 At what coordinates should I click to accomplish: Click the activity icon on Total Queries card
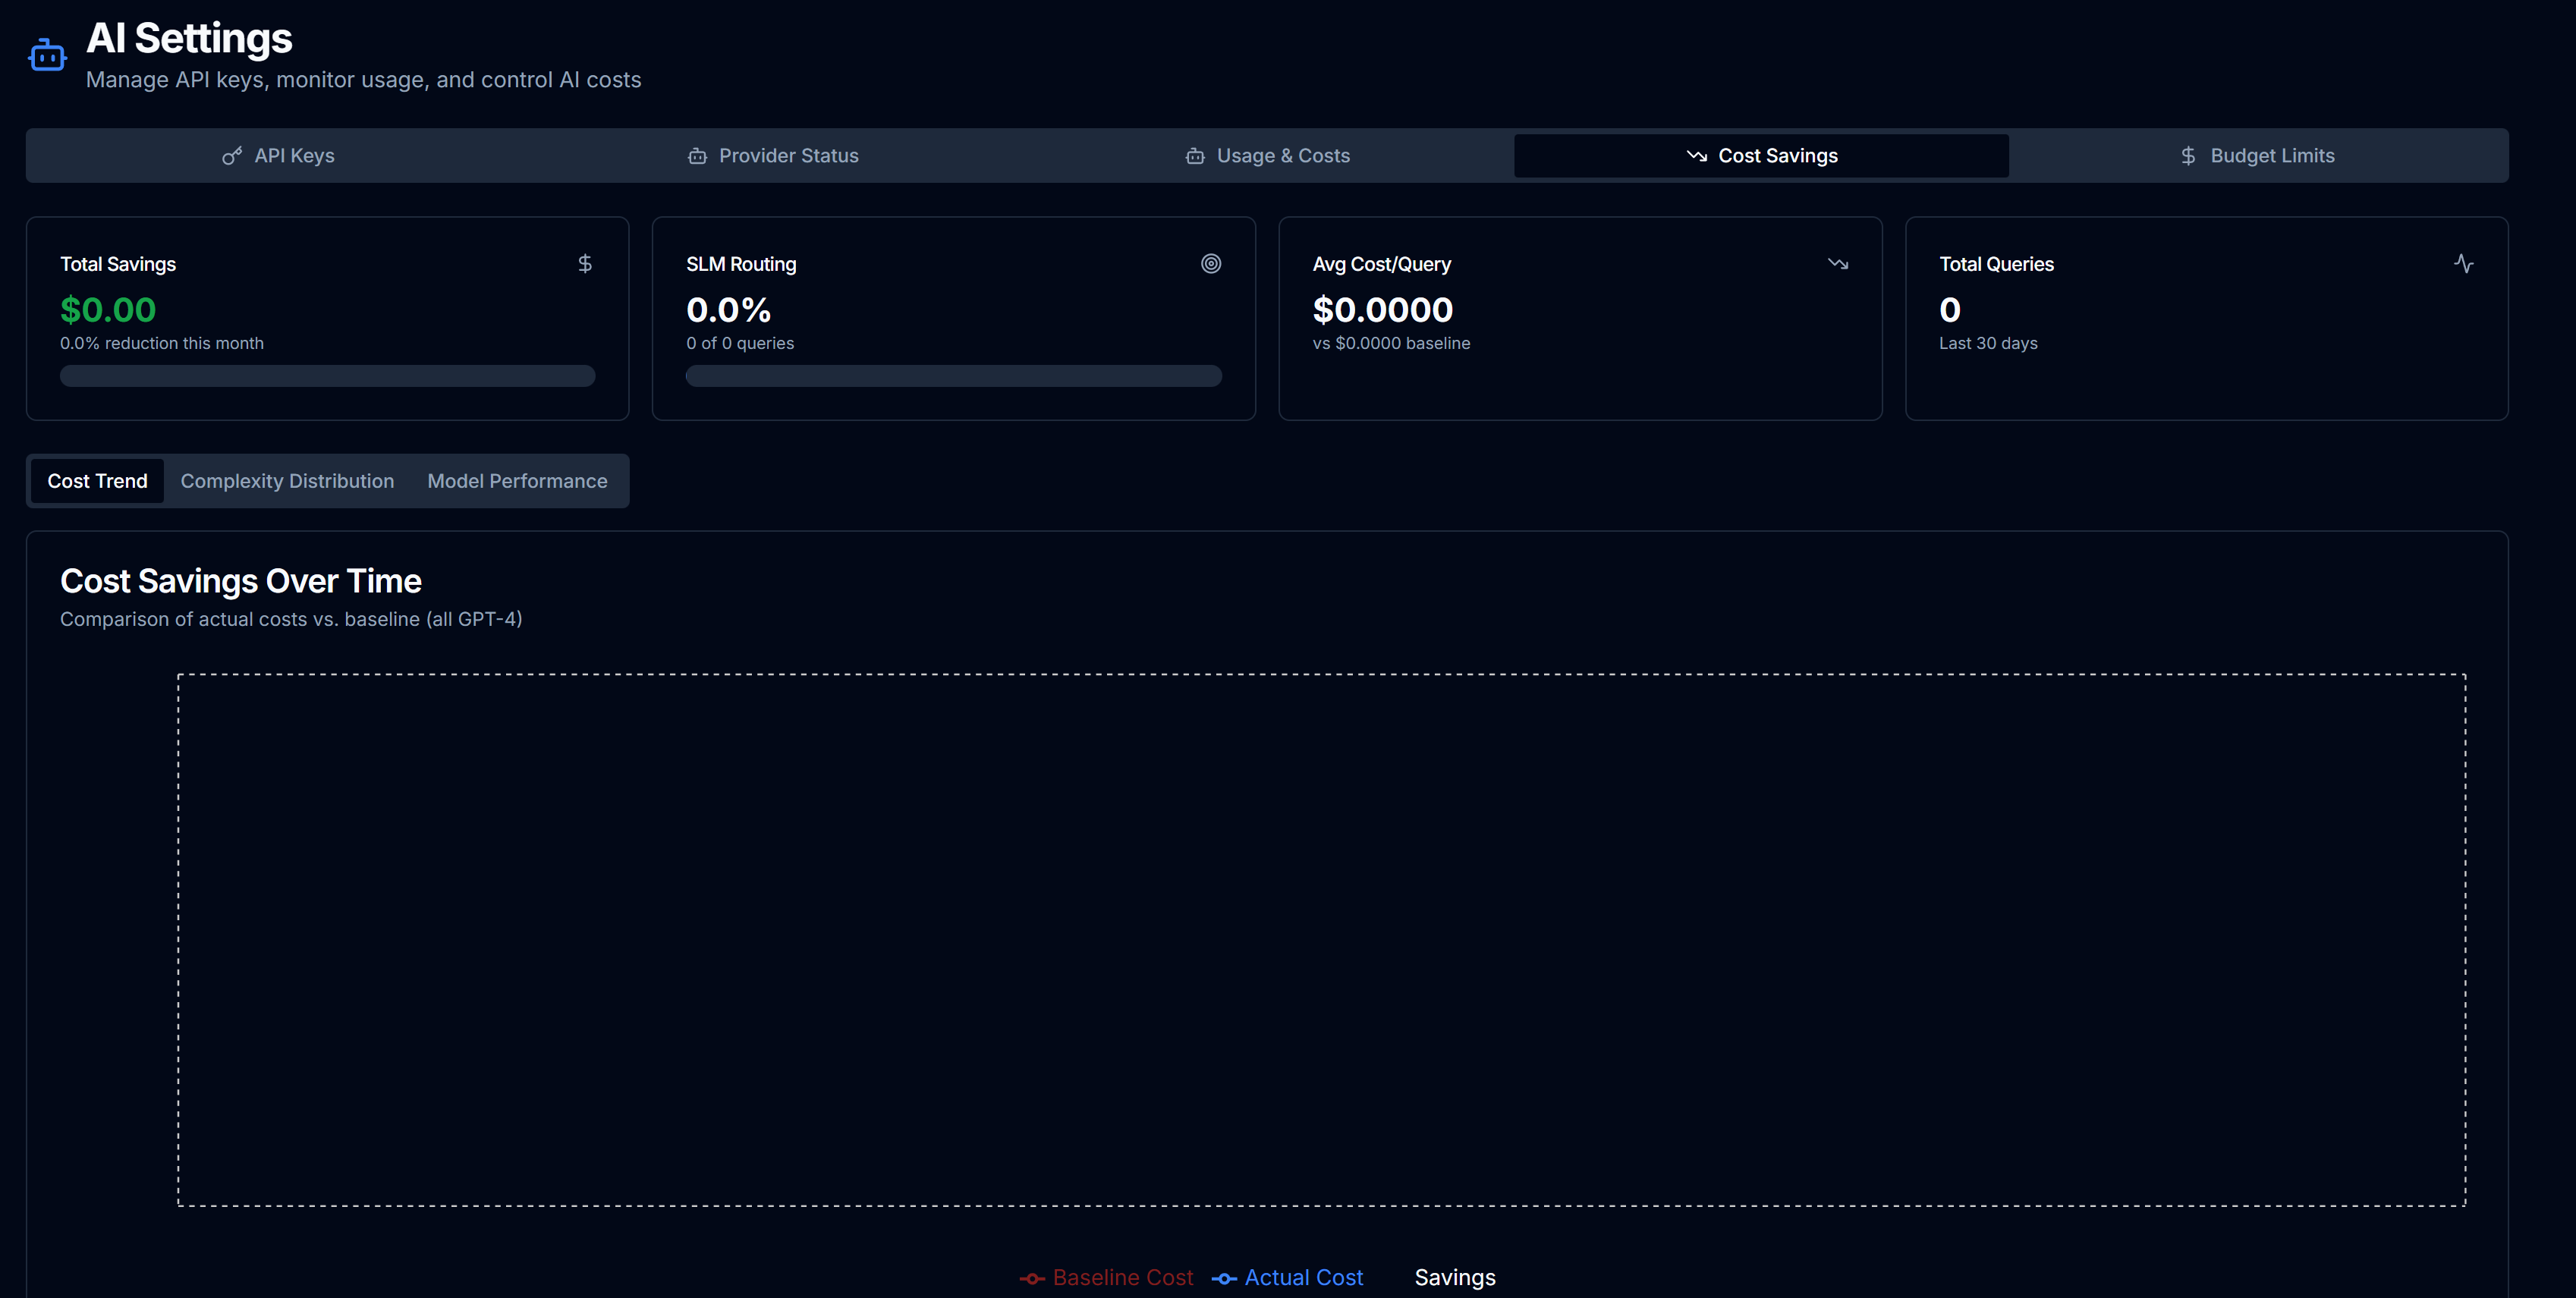coord(2464,263)
